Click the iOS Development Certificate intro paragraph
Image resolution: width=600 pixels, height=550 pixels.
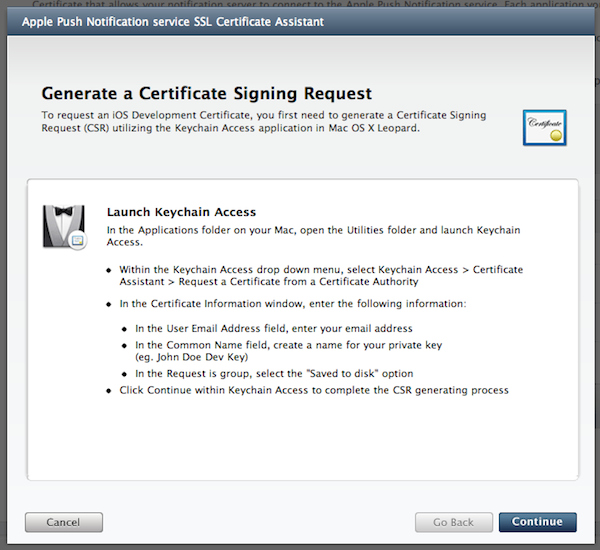[x=264, y=121]
